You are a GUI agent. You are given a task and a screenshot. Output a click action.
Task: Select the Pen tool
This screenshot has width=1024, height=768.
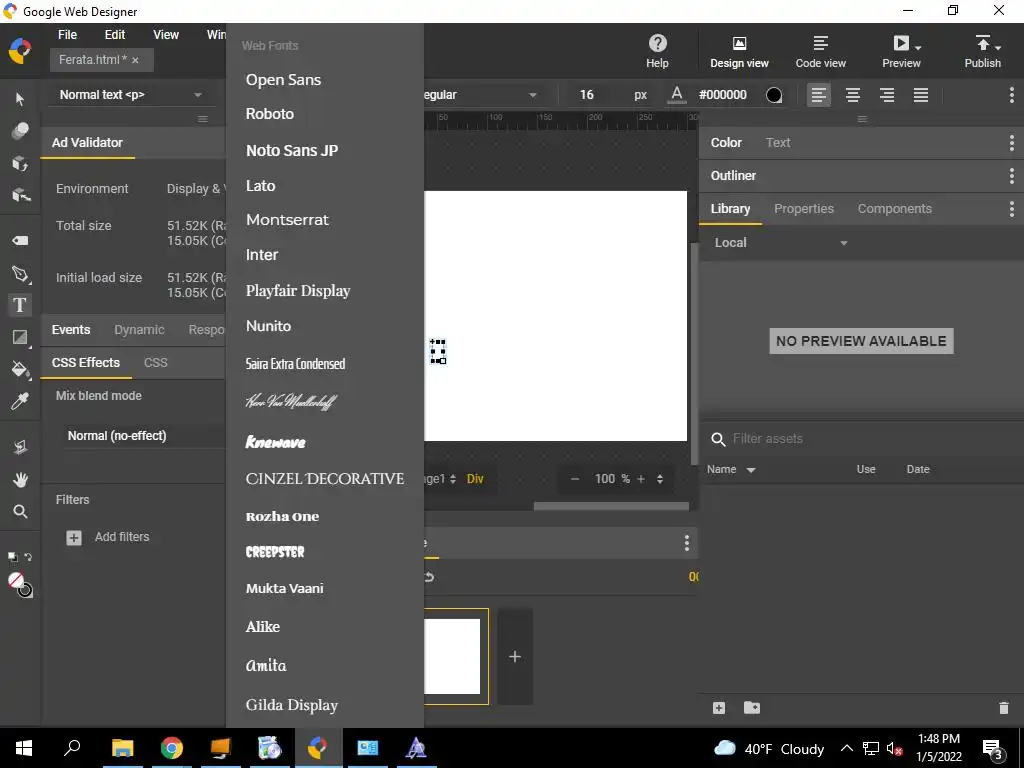coord(20,274)
